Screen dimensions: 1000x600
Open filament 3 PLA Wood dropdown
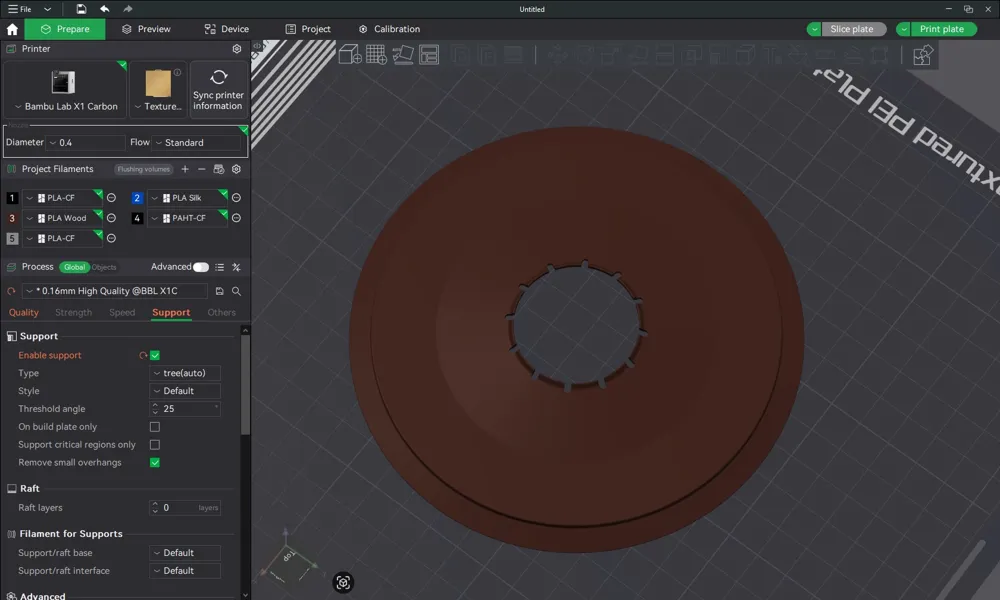coord(62,218)
